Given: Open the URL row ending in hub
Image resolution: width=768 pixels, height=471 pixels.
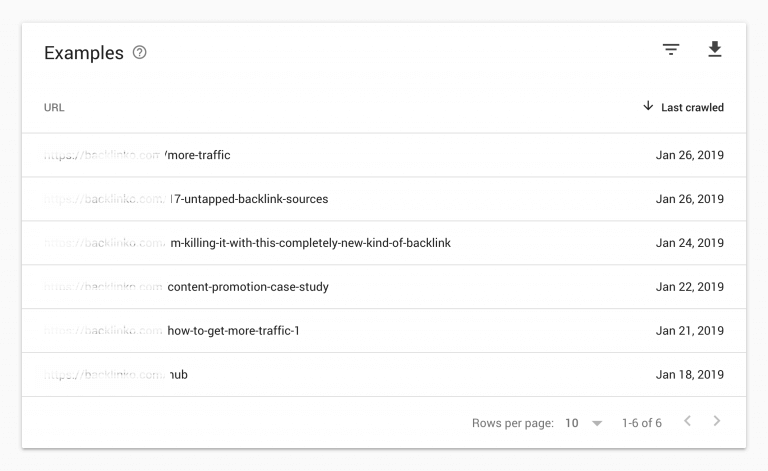Looking at the screenshot, I should (384, 375).
